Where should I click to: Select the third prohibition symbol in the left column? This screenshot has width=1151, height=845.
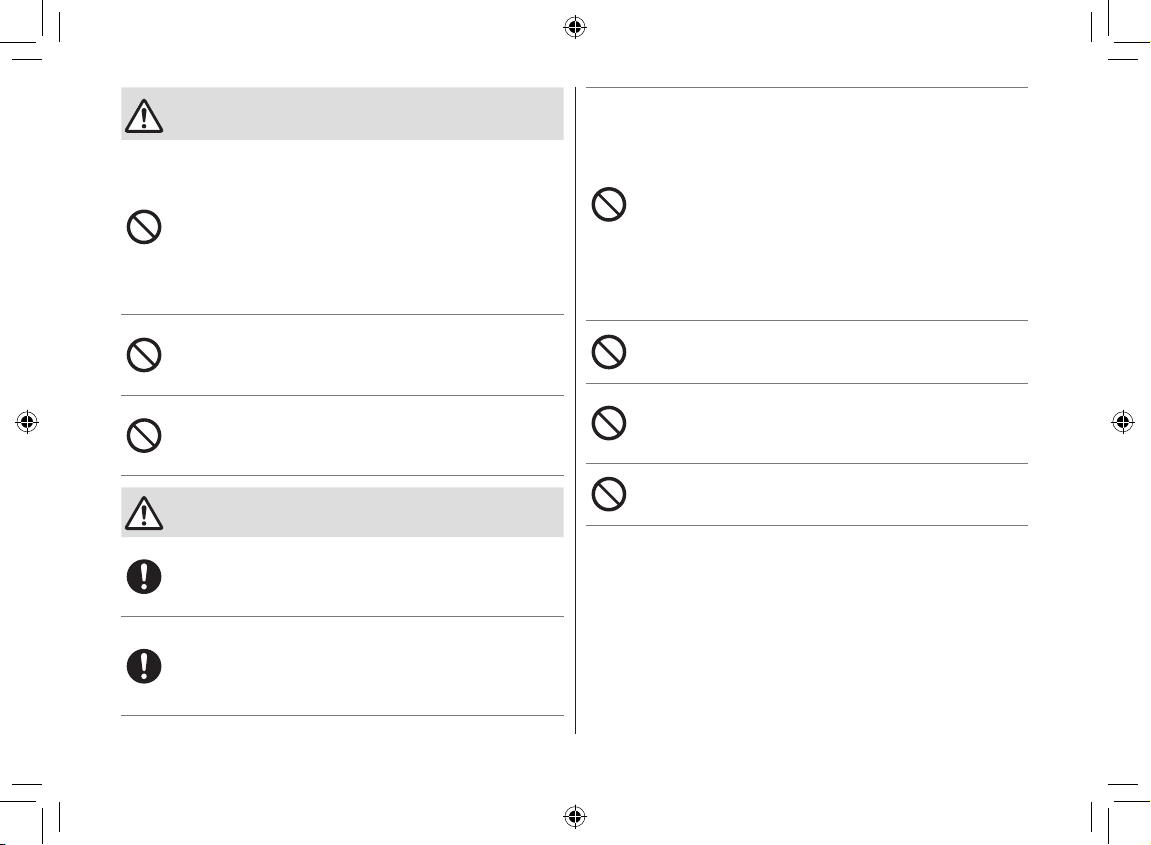click(x=144, y=436)
